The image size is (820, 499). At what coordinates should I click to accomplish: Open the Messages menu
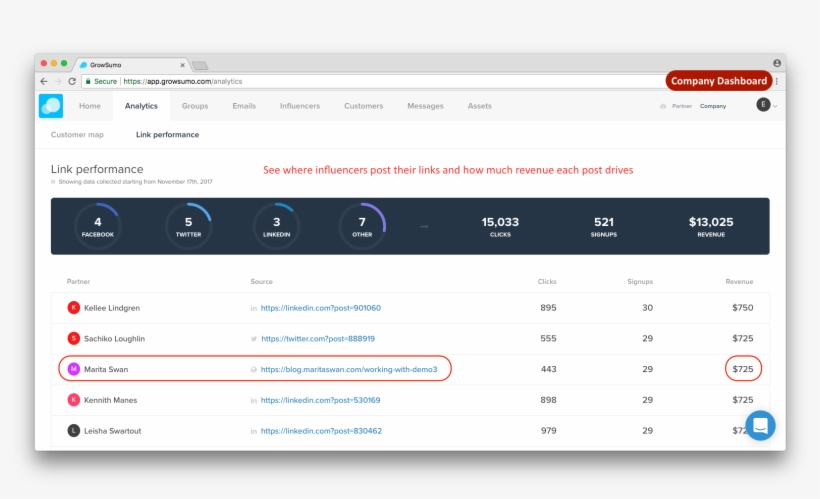coord(425,106)
